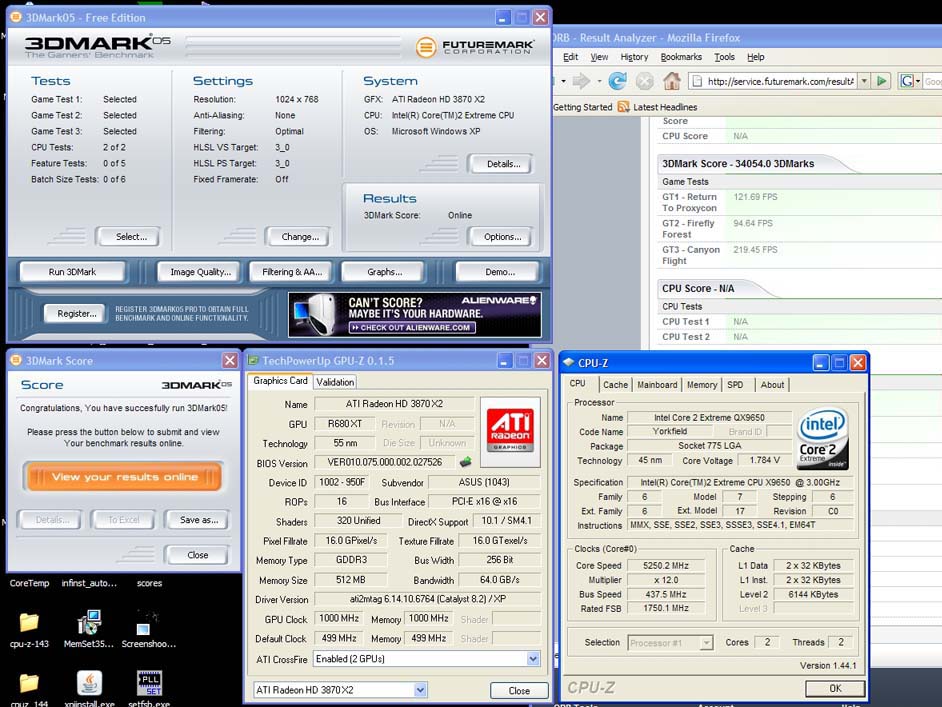
Task: Click Firefox forward navigation arrow
Action: 580,80
